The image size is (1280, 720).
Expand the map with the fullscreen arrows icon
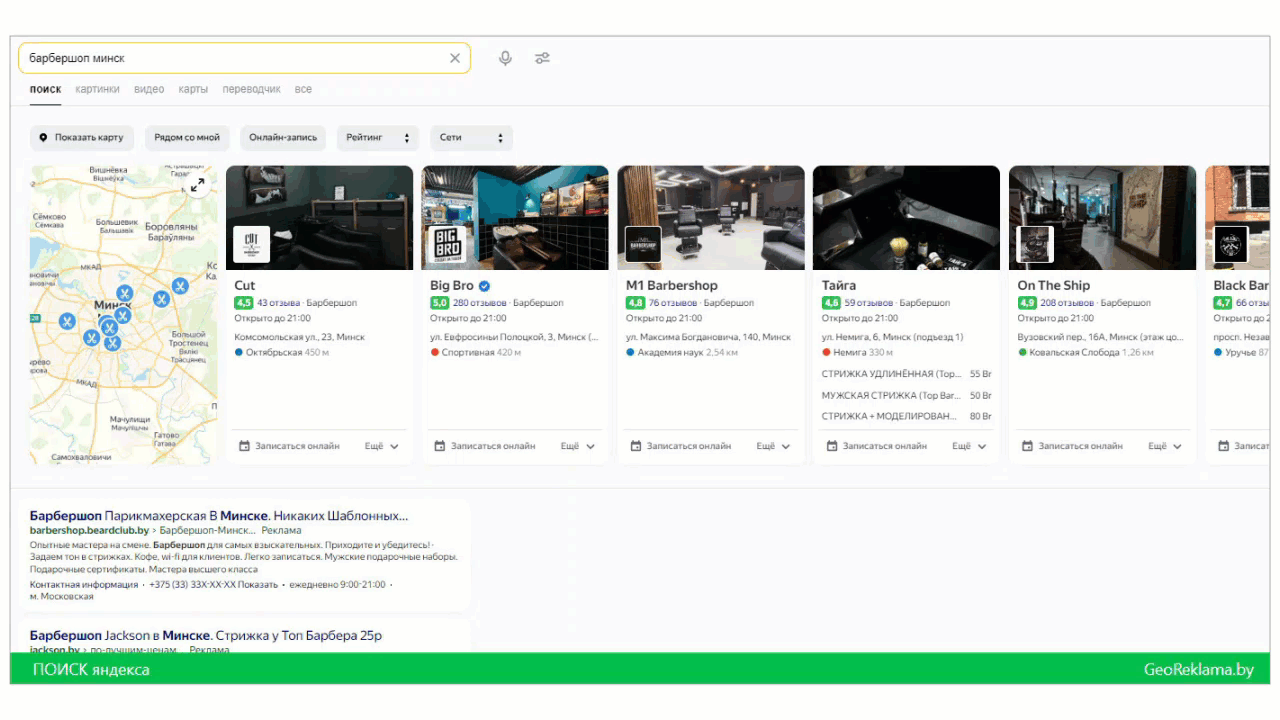pos(198,185)
